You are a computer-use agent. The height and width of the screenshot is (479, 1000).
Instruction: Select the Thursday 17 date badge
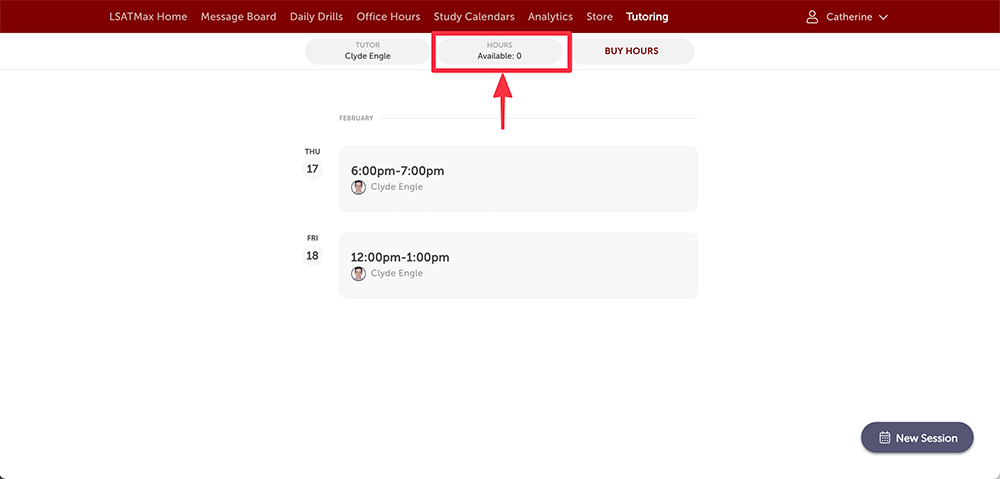tap(312, 169)
